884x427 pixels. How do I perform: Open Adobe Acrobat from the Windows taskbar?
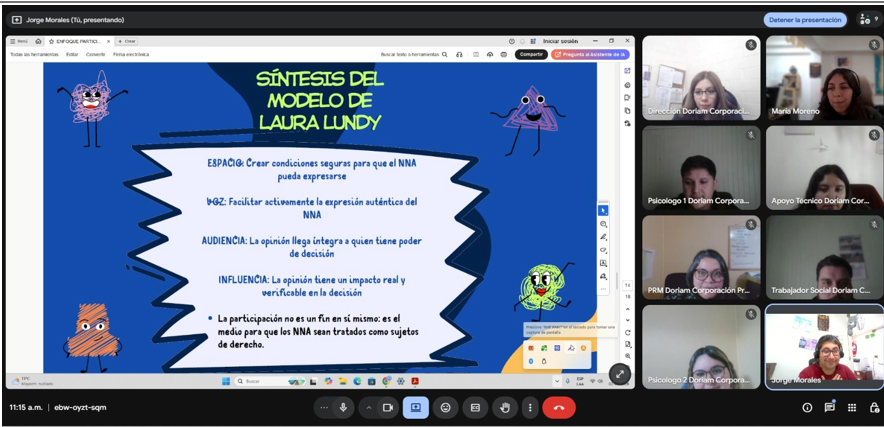[x=415, y=381]
